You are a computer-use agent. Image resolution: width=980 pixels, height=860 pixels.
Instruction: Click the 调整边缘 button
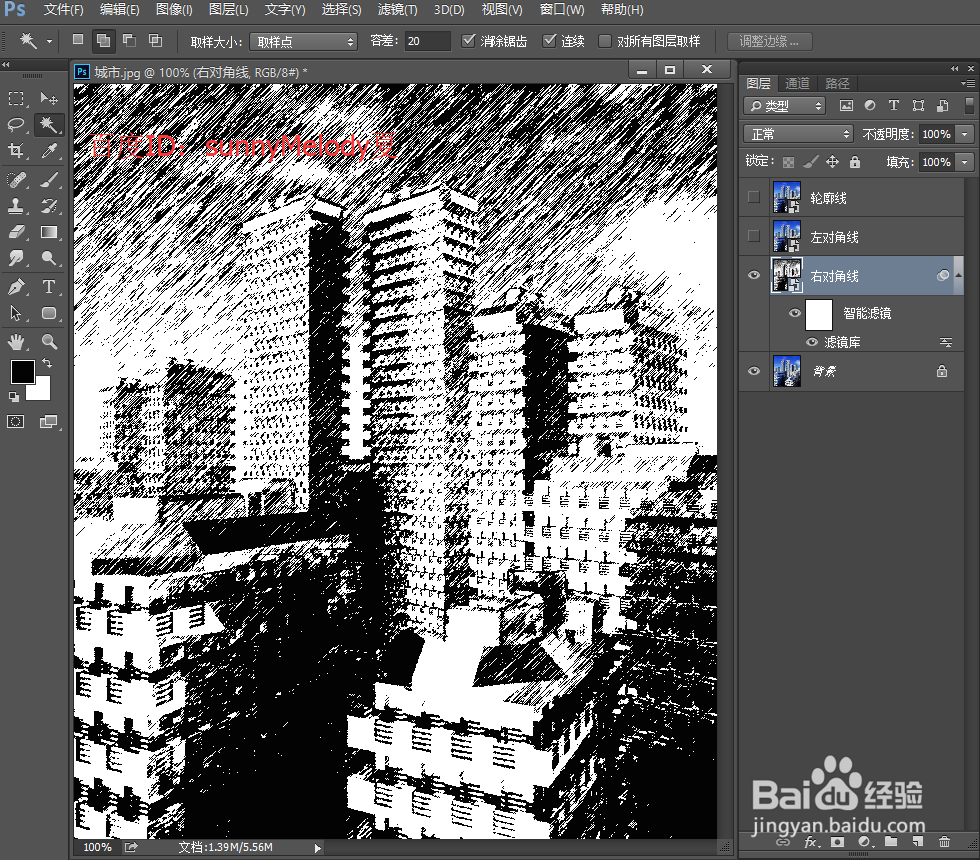[770, 41]
